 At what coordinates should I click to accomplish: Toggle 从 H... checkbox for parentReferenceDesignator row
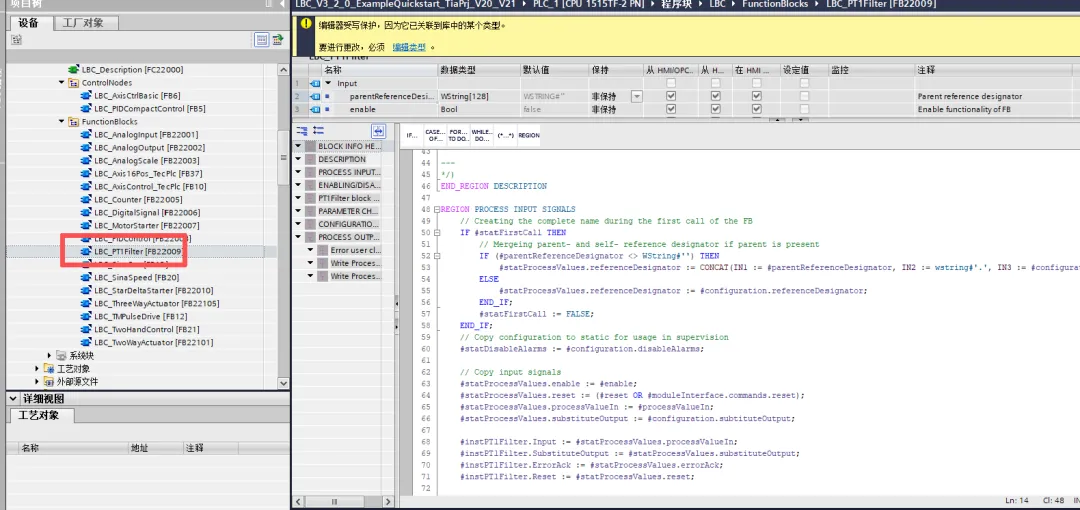coord(716,96)
